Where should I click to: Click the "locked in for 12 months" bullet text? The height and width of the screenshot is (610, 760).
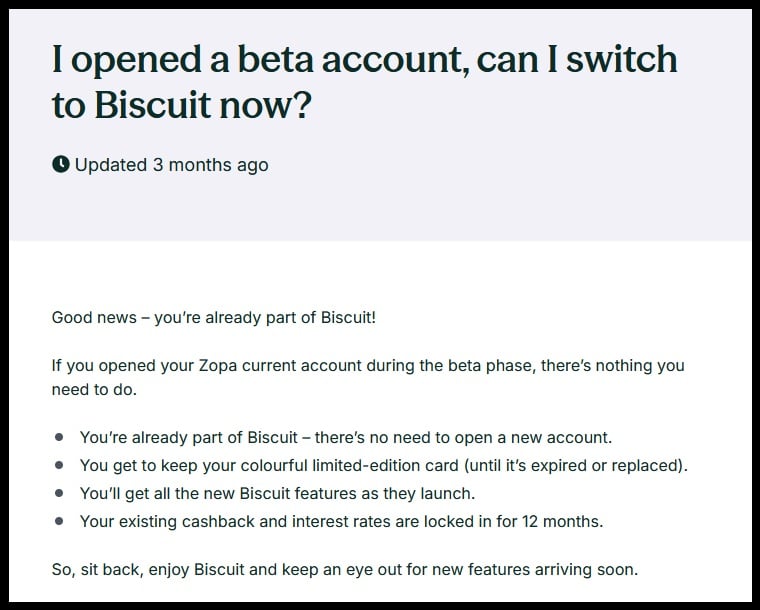[x=341, y=521]
